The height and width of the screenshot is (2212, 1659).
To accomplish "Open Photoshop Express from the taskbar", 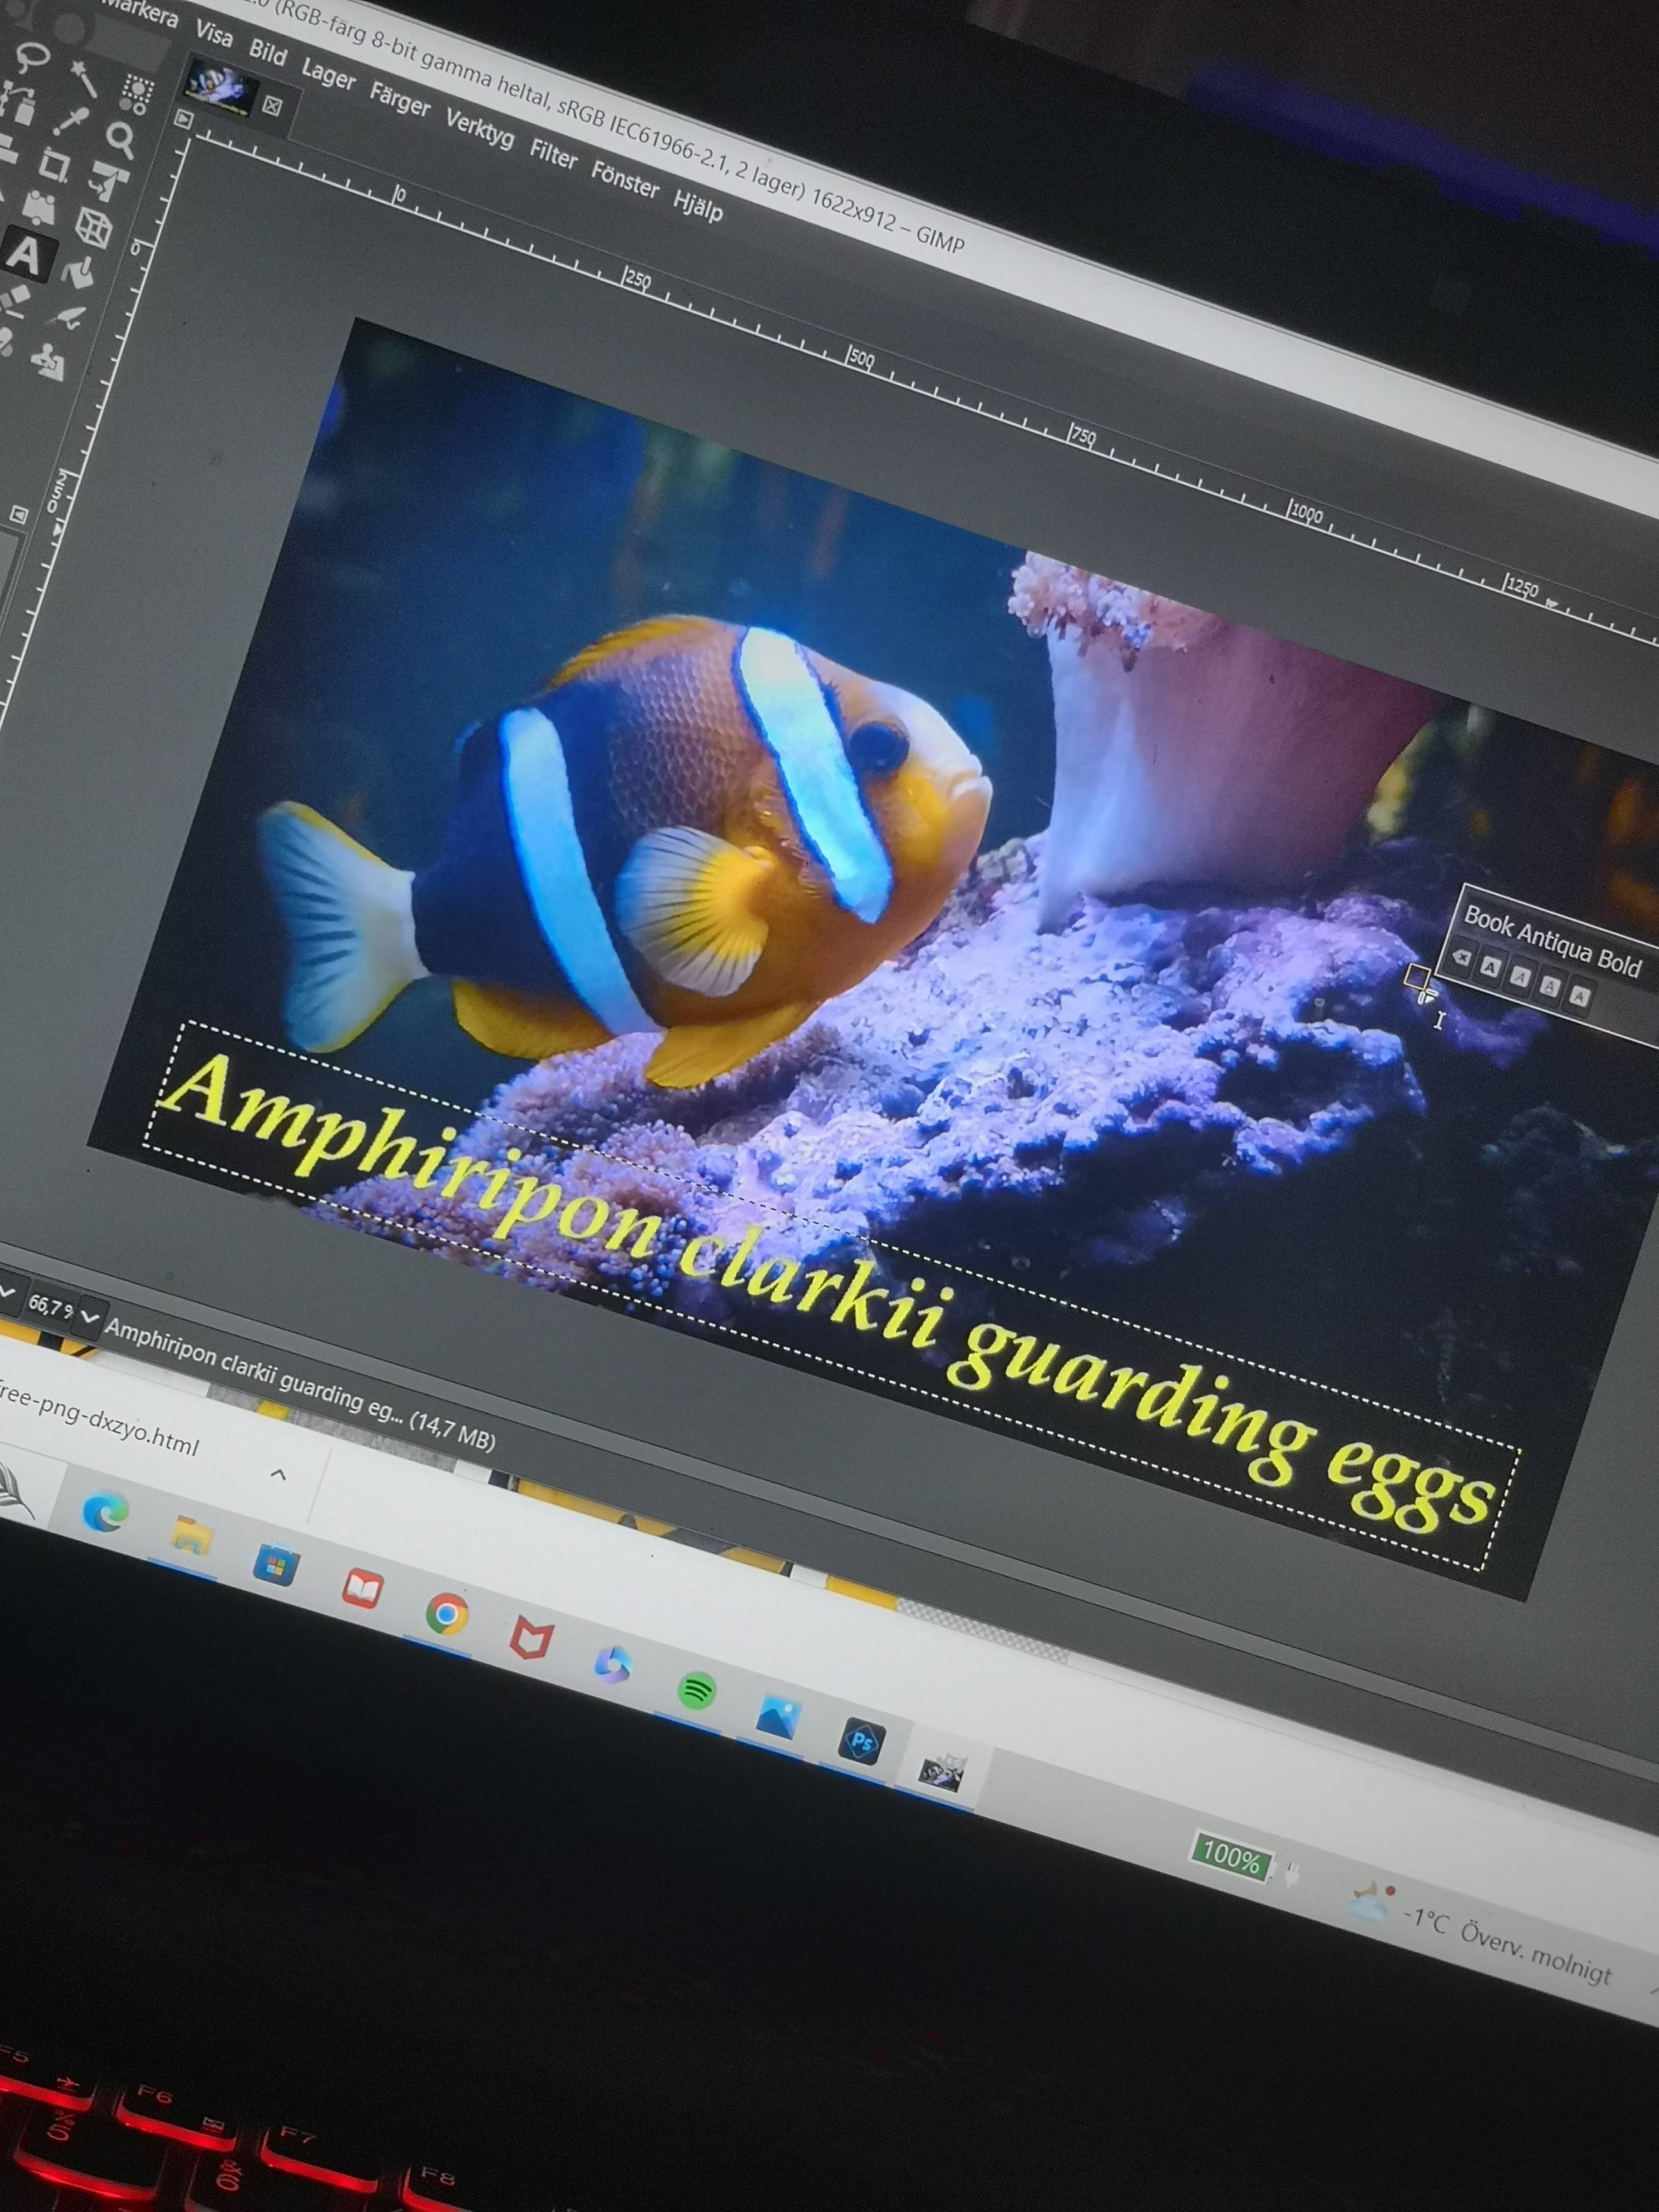I will point(861,1743).
